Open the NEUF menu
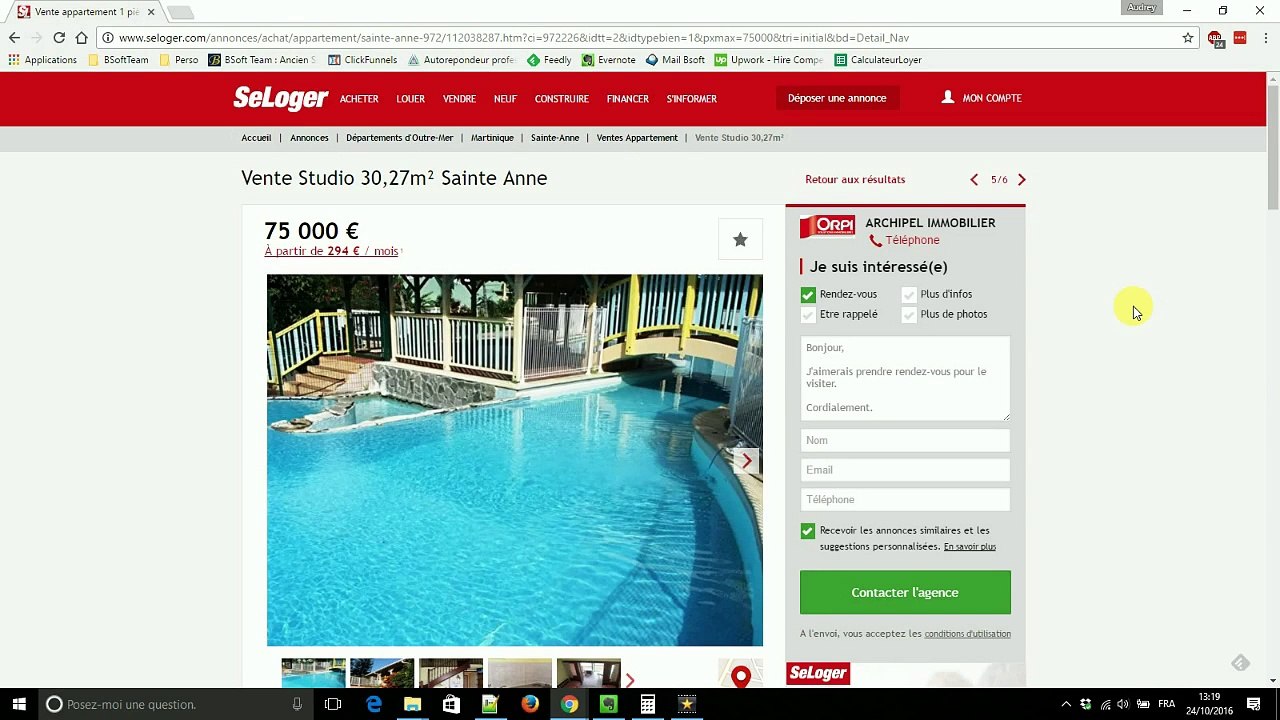Image resolution: width=1280 pixels, height=720 pixels. (x=505, y=99)
